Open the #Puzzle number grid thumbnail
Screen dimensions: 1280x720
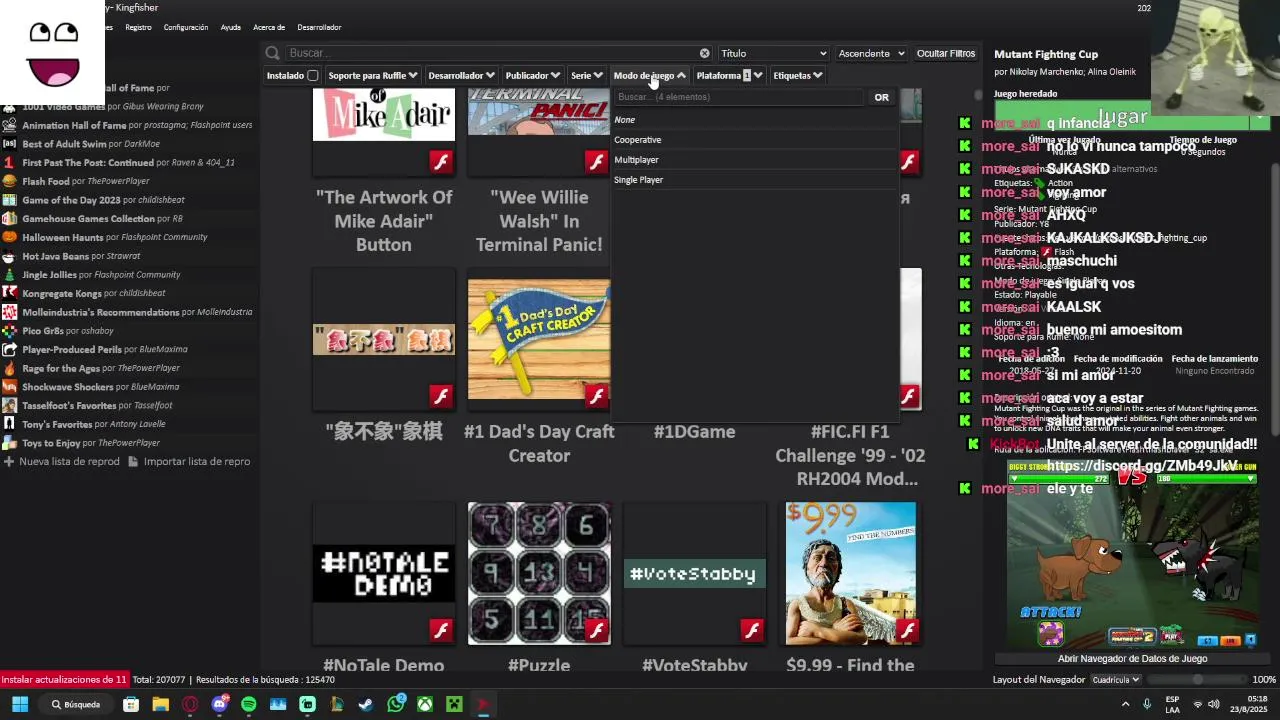pos(539,574)
